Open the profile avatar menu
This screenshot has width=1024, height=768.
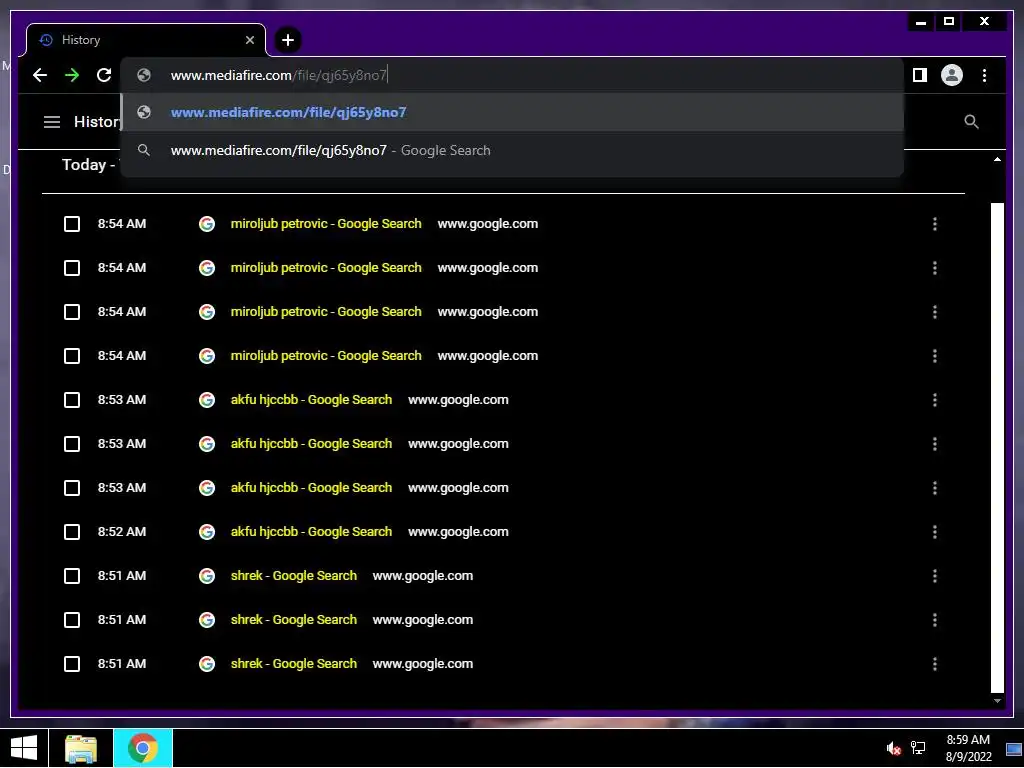click(x=952, y=75)
